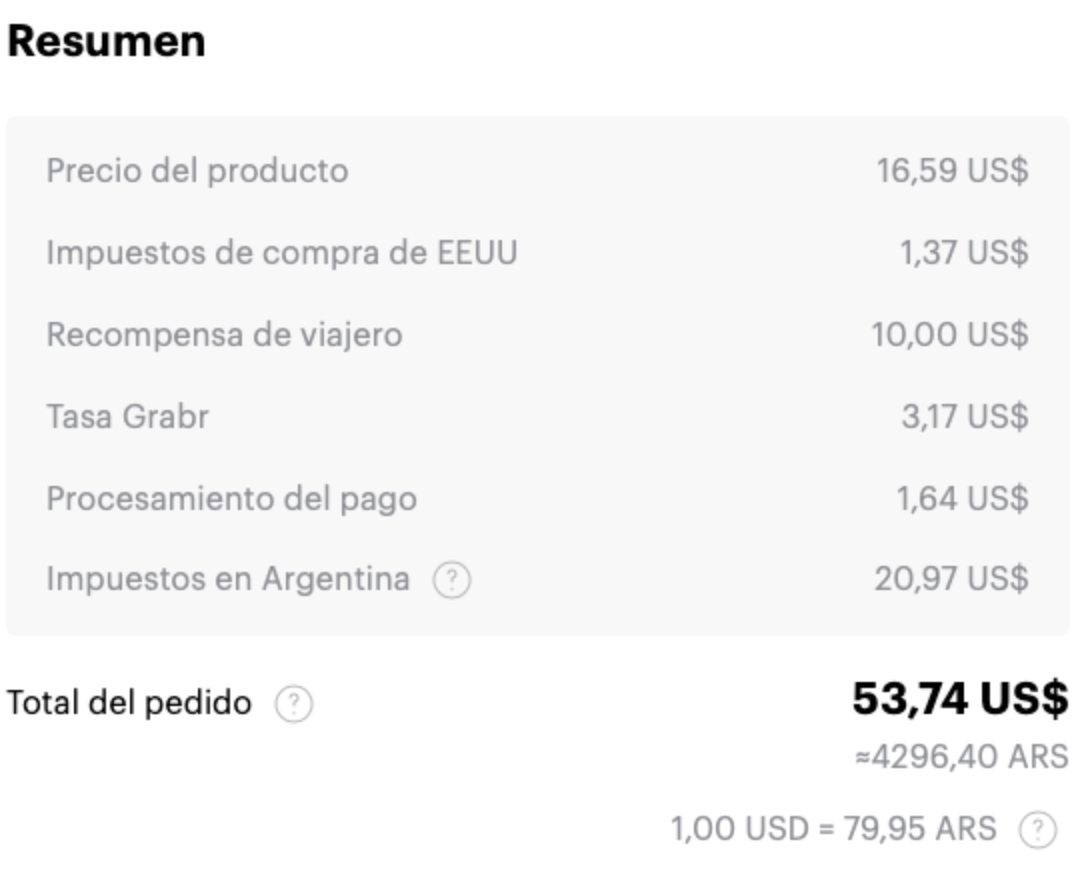Show exchange rate info via question mark icon
1090x876 pixels.
coord(1038,829)
